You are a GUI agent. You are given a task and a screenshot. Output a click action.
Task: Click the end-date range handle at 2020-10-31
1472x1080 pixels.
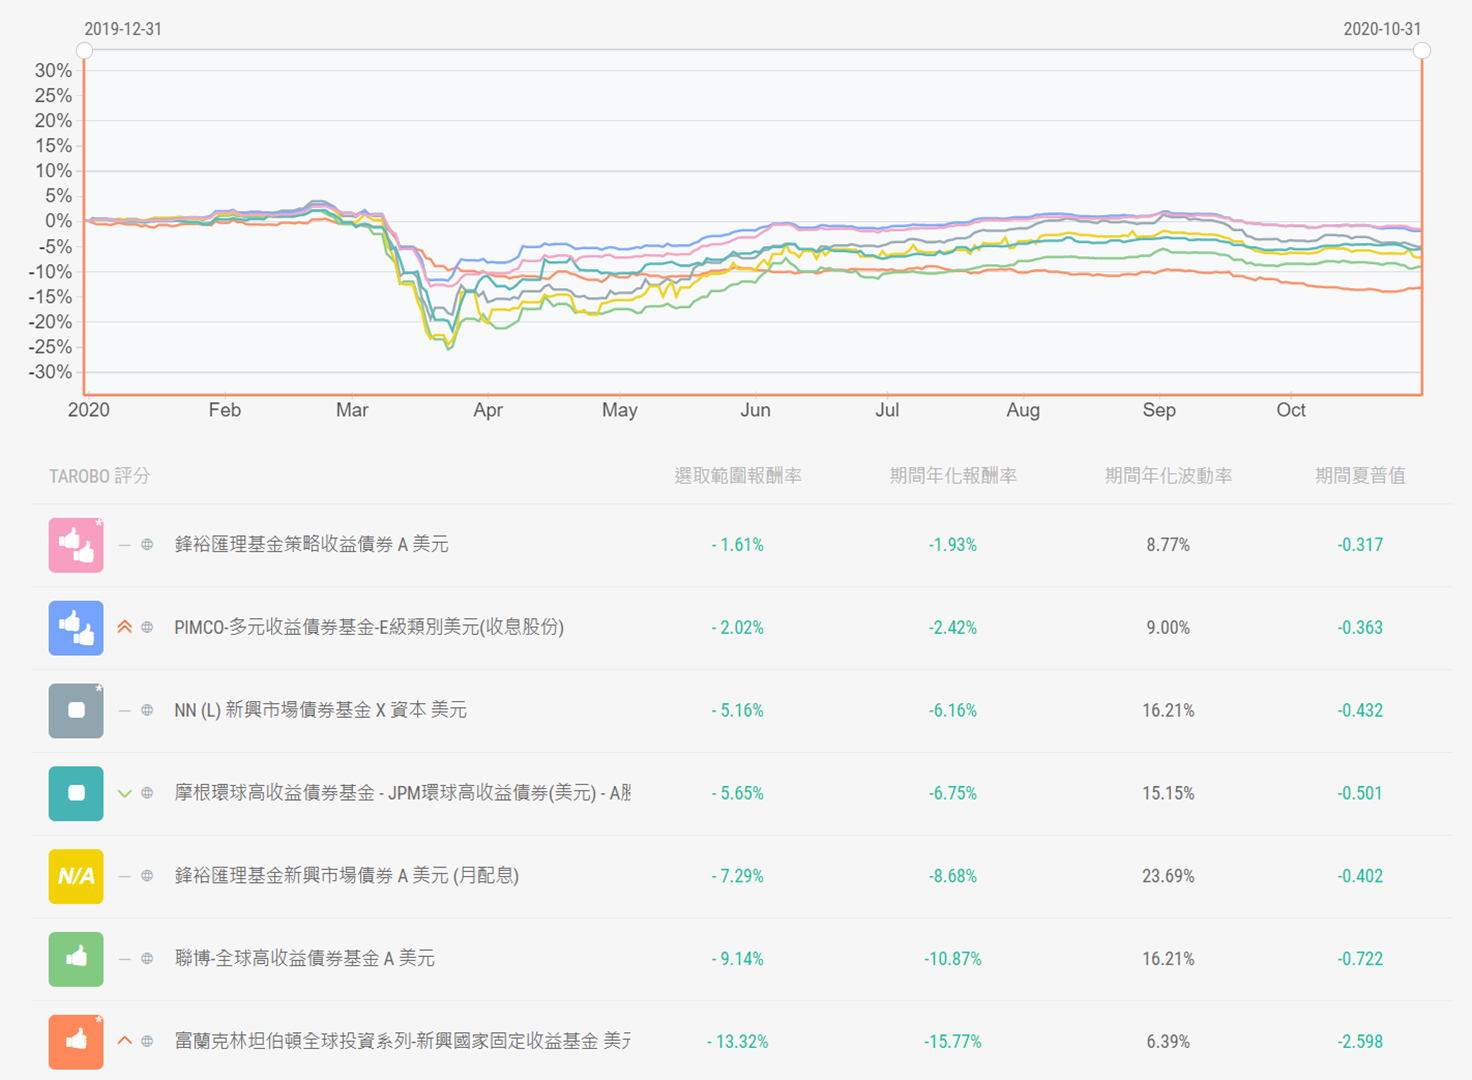(x=1422, y=51)
